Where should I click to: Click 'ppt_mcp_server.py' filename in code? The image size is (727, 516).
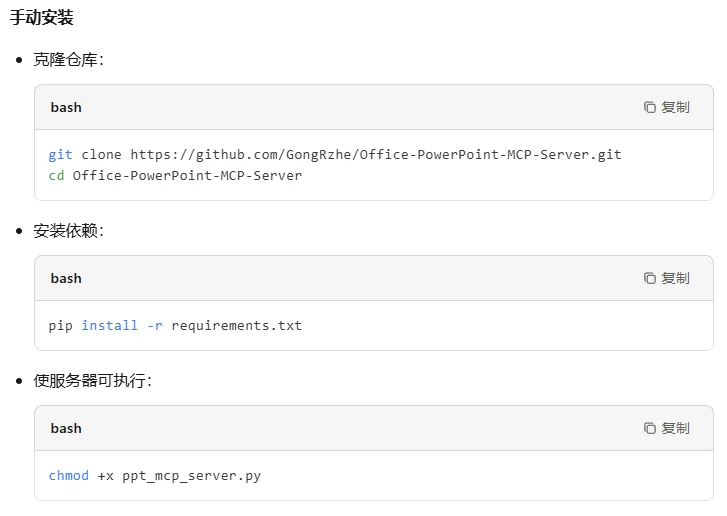(x=191, y=476)
